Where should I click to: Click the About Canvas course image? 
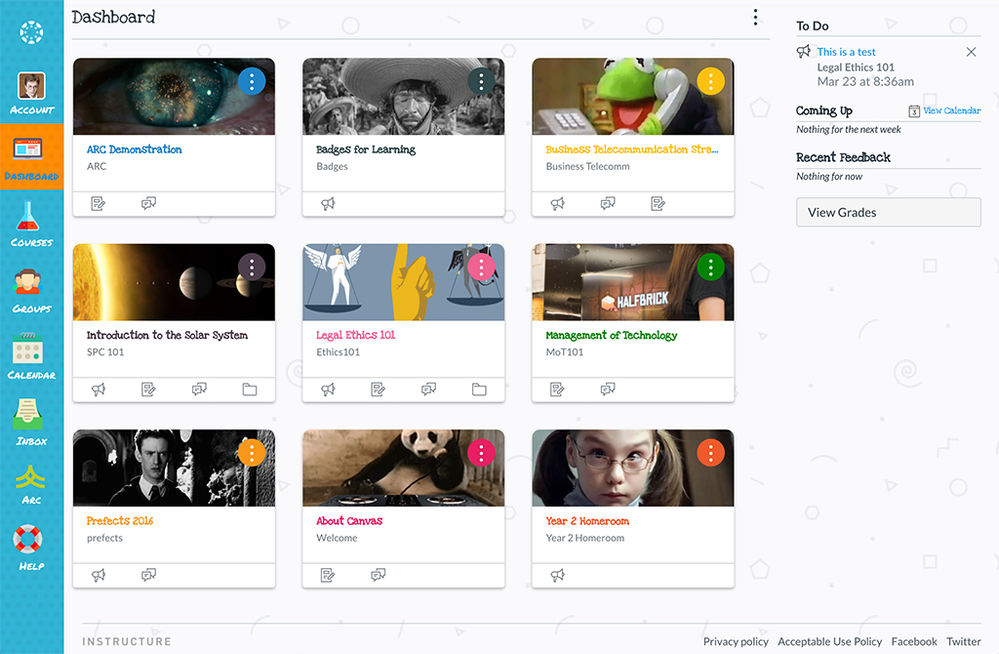[x=403, y=467]
